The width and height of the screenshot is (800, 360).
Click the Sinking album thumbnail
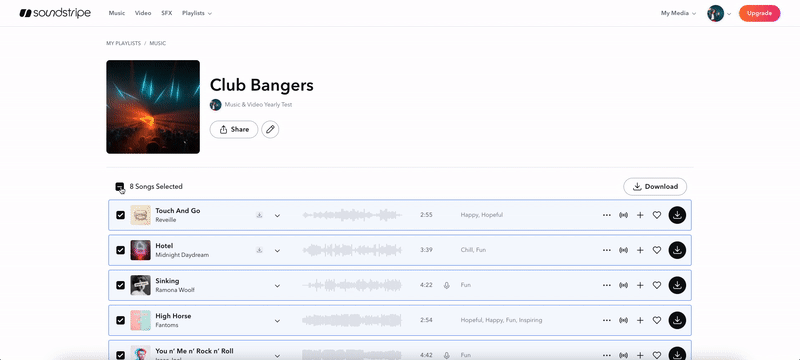(140, 286)
